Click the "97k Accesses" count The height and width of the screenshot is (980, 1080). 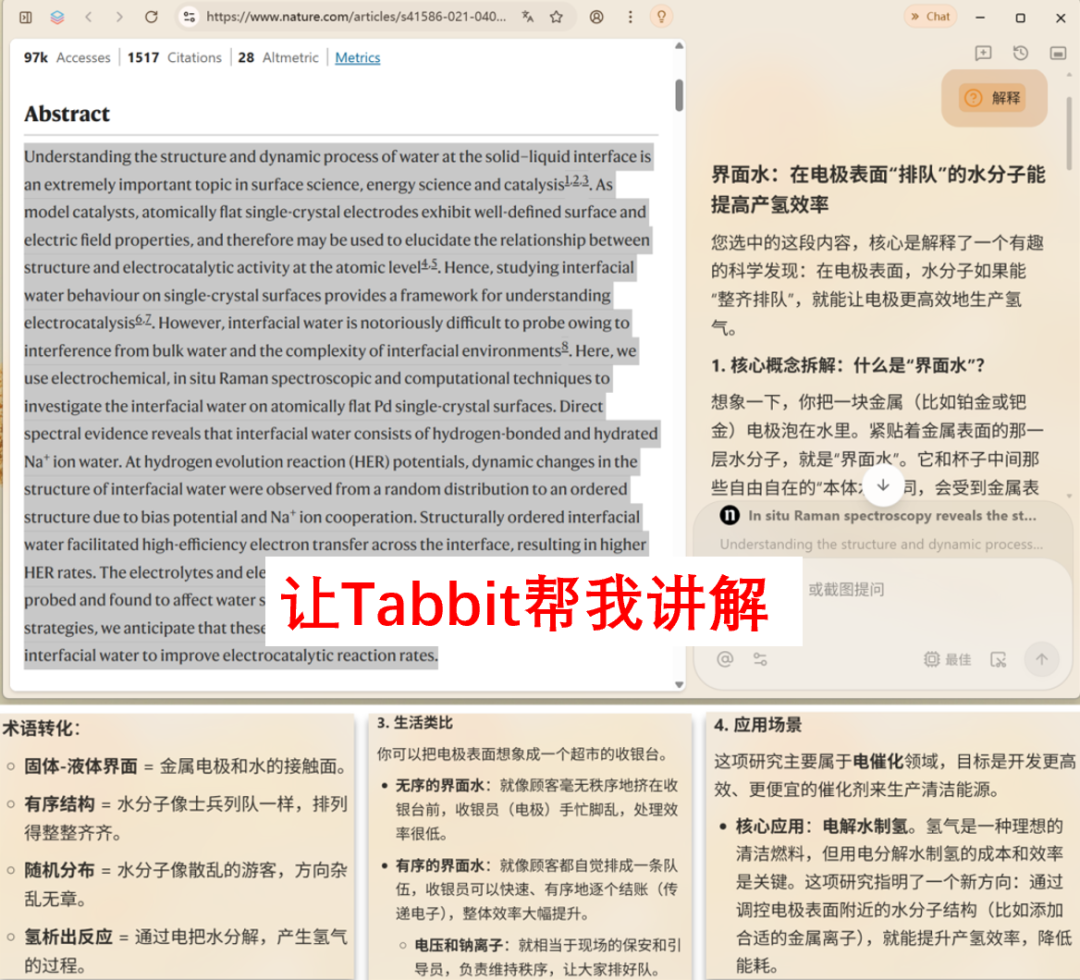point(67,58)
